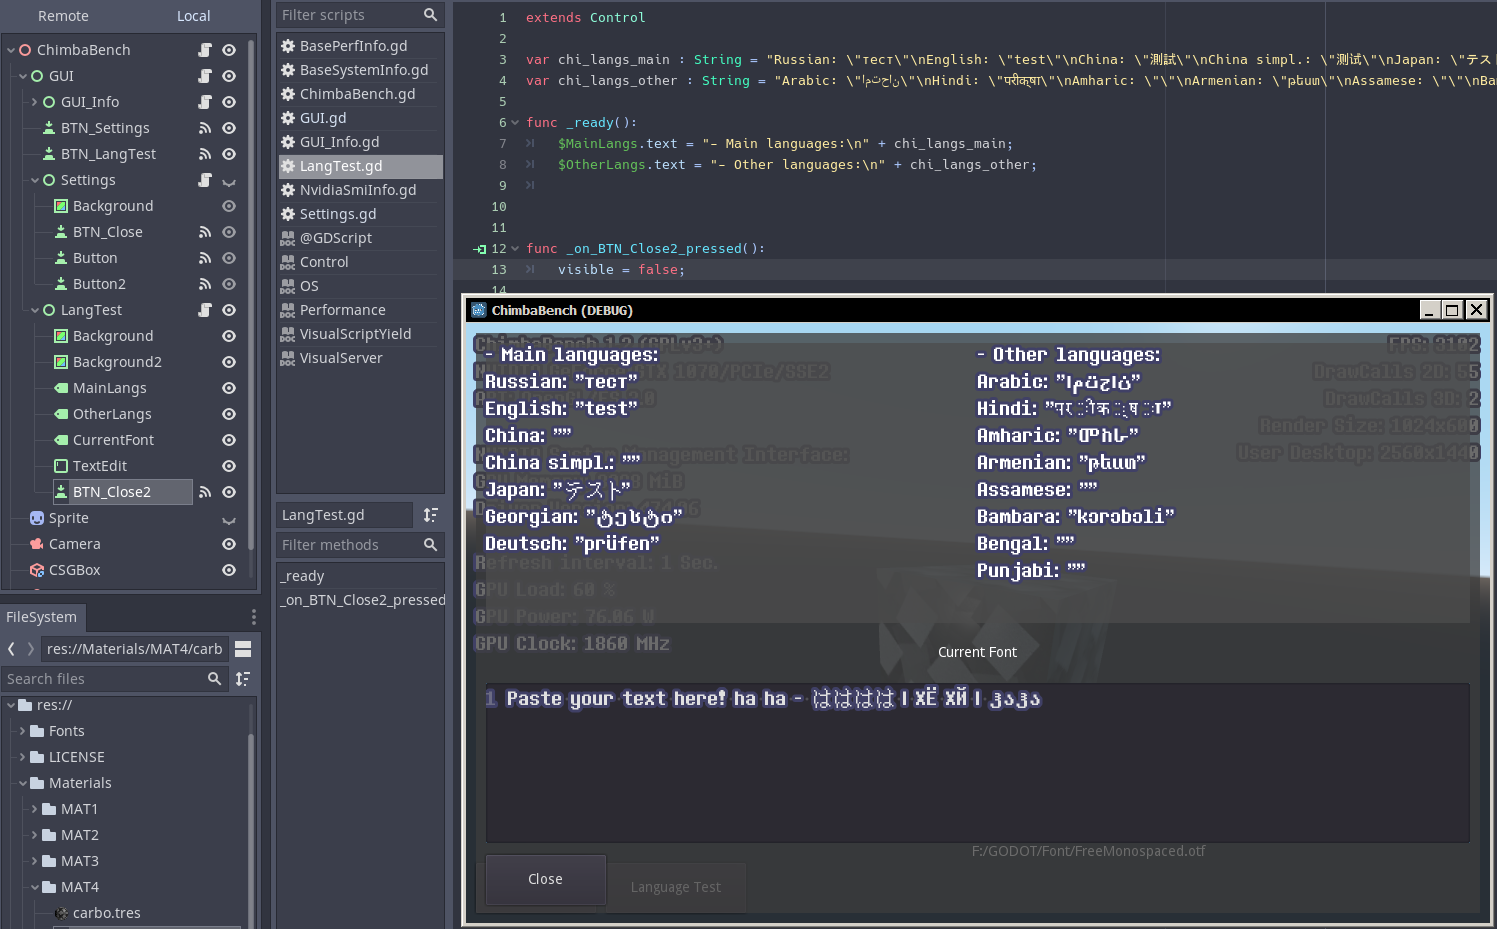The image size is (1497, 929).
Task: Expand the Fonts folder
Action: click(23, 731)
